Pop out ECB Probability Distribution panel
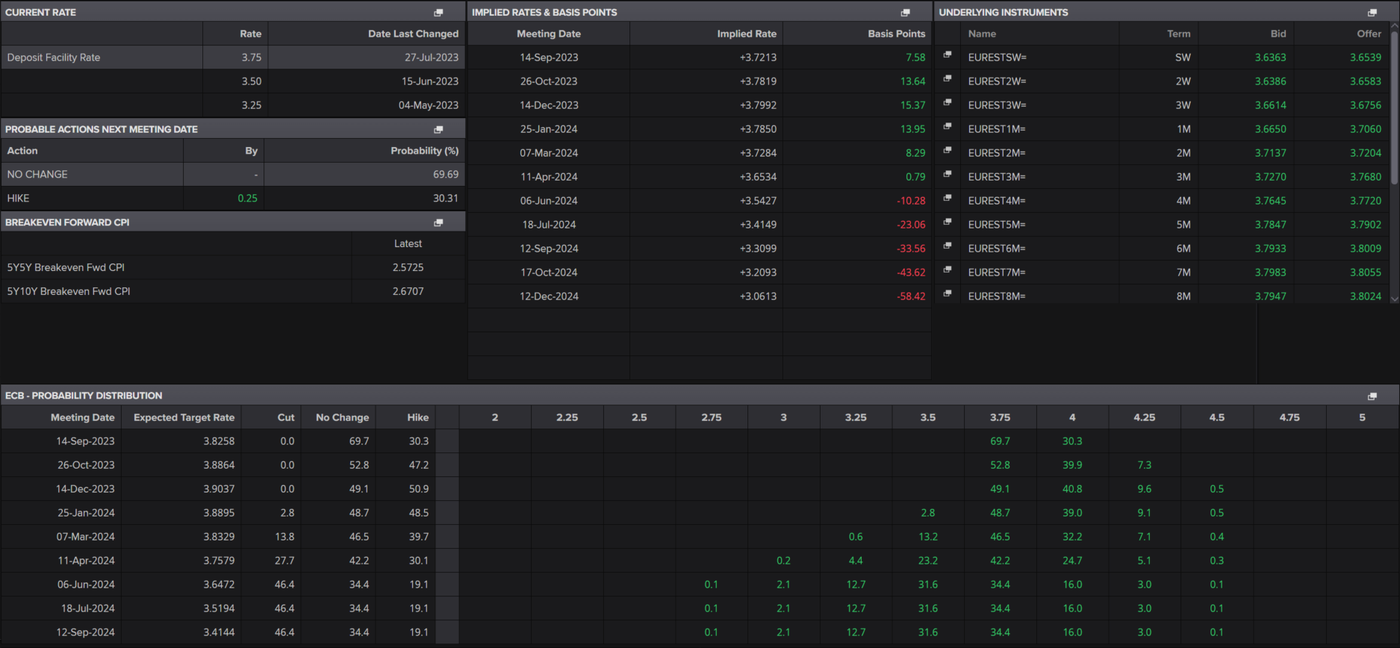Image resolution: width=1400 pixels, height=648 pixels. click(1372, 396)
